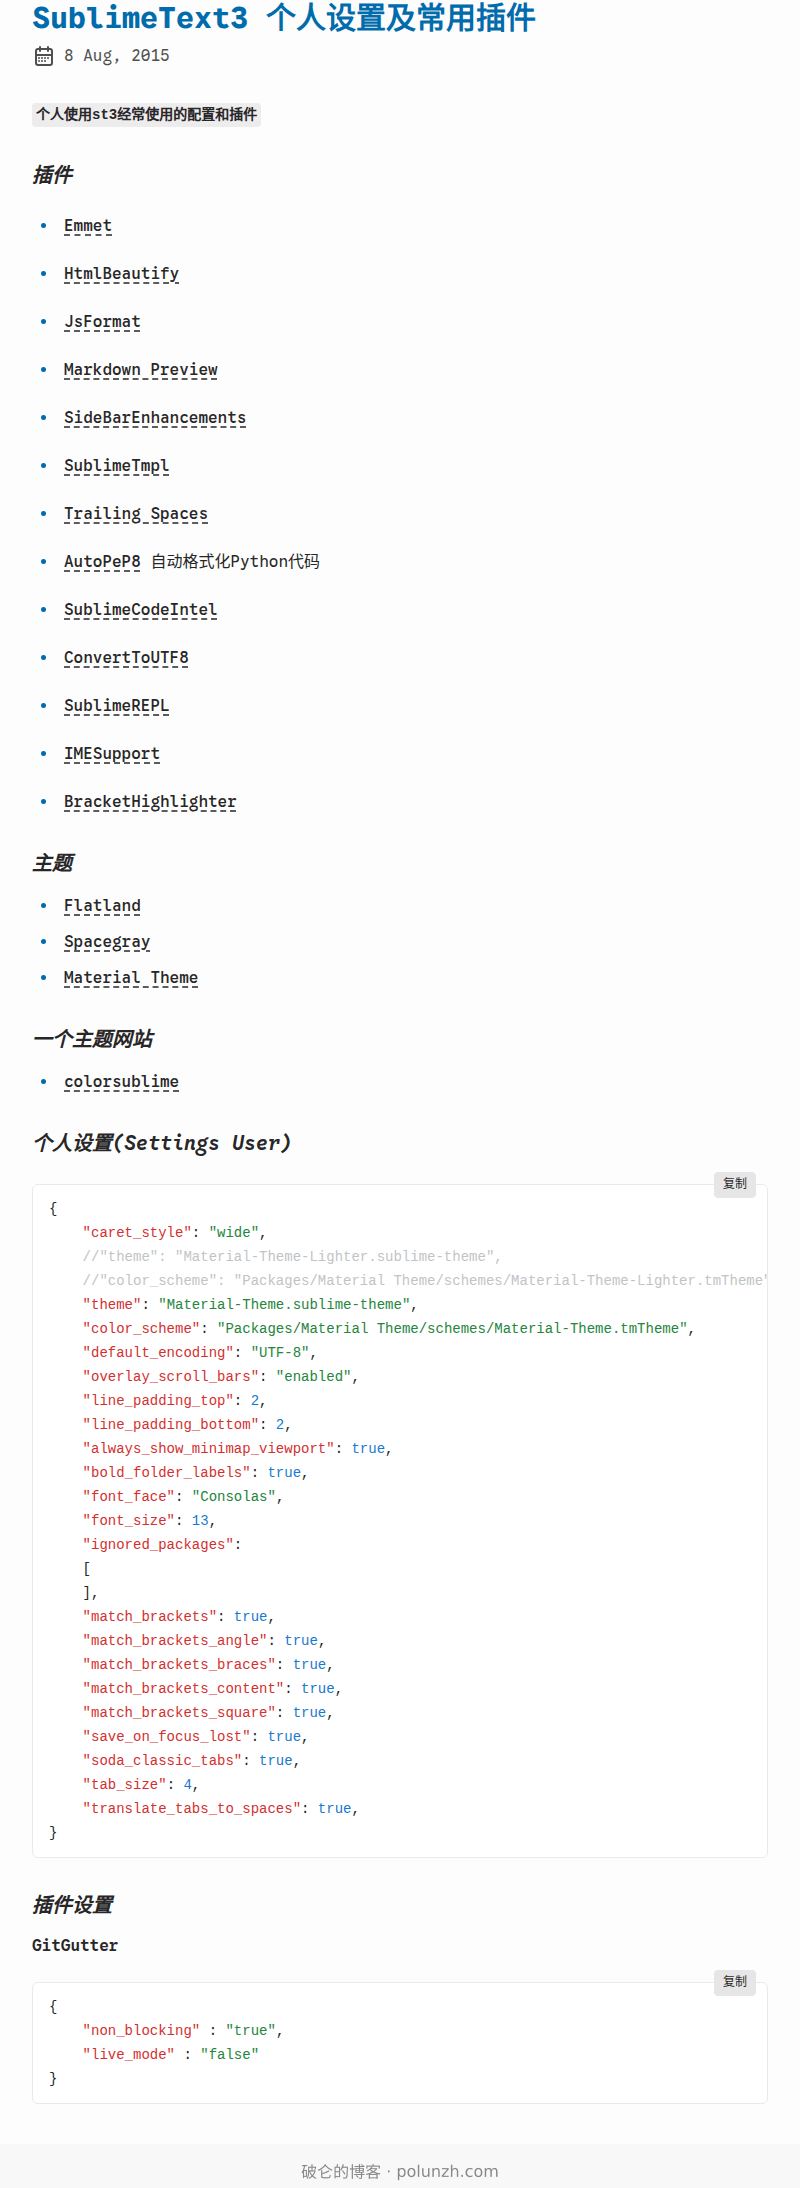Click the calendar icon beside the date
The width and height of the screenshot is (800, 2188).
click(x=43, y=56)
